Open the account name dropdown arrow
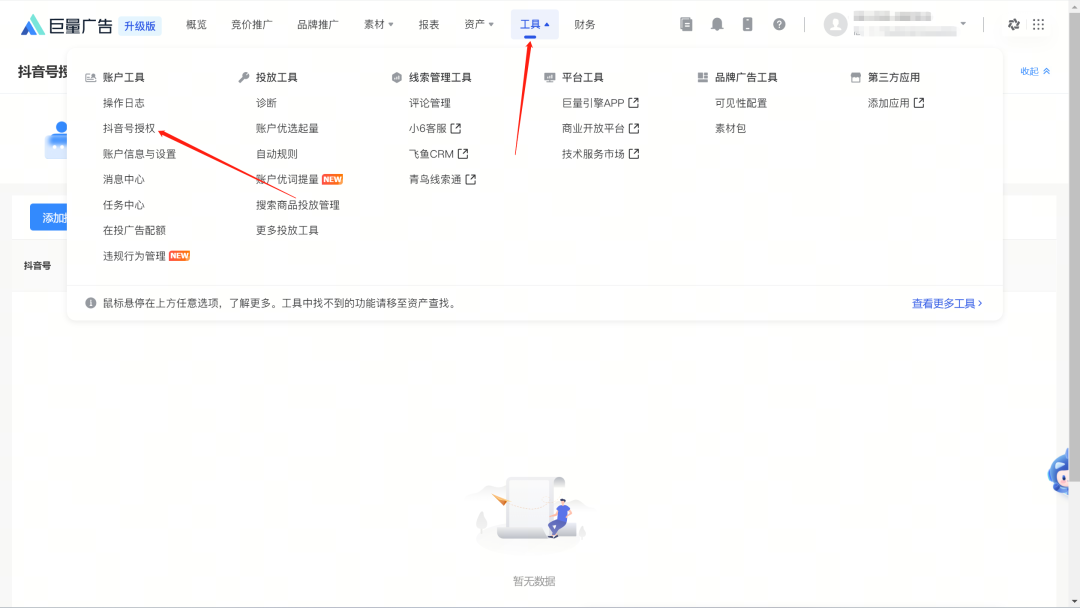The image size is (1080, 608). (x=963, y=24)
